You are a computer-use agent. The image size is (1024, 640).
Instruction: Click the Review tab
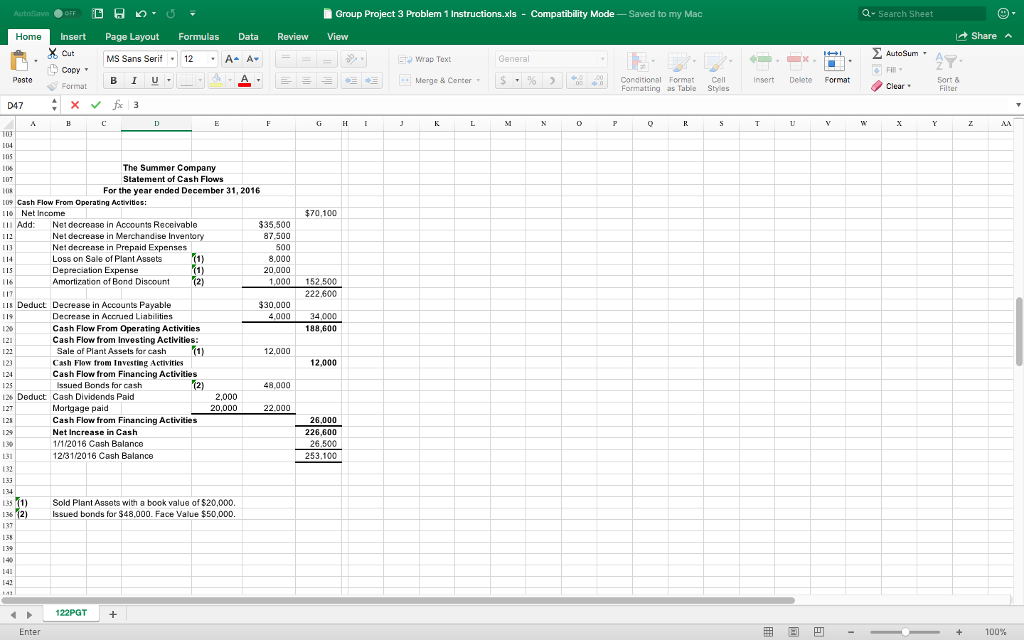(x=293, y=37)
